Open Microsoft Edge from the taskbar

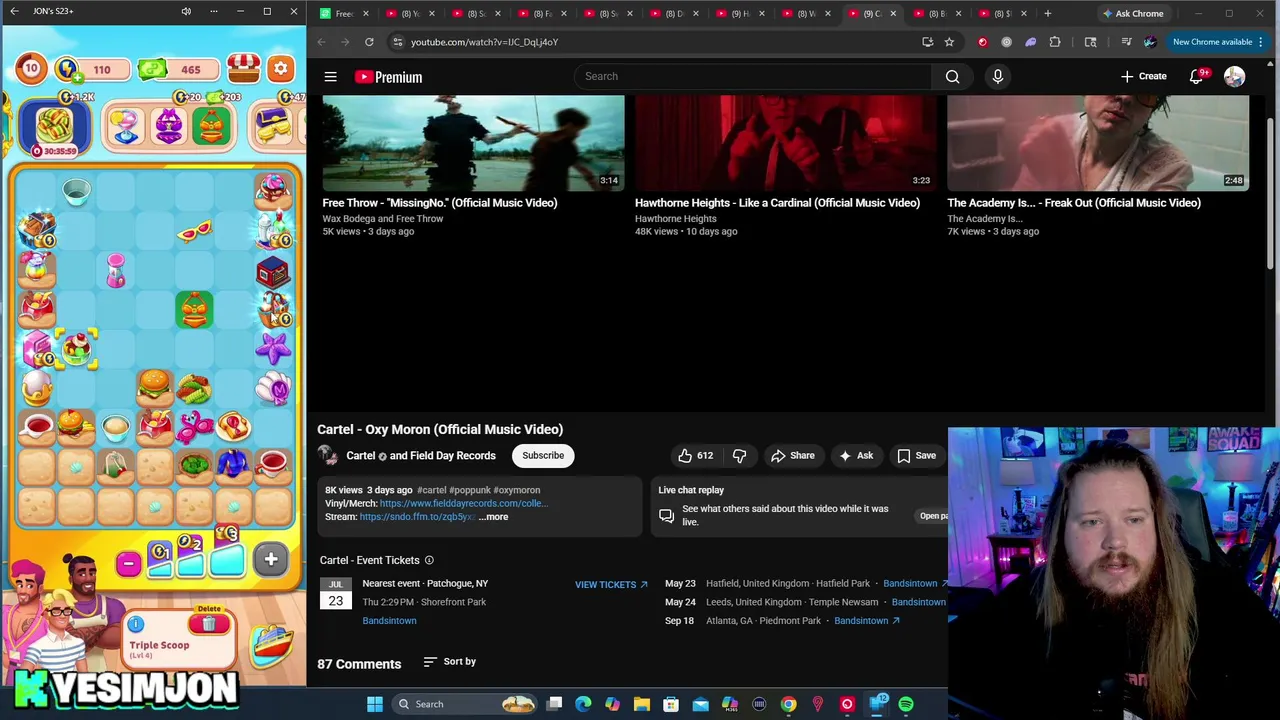584,704
